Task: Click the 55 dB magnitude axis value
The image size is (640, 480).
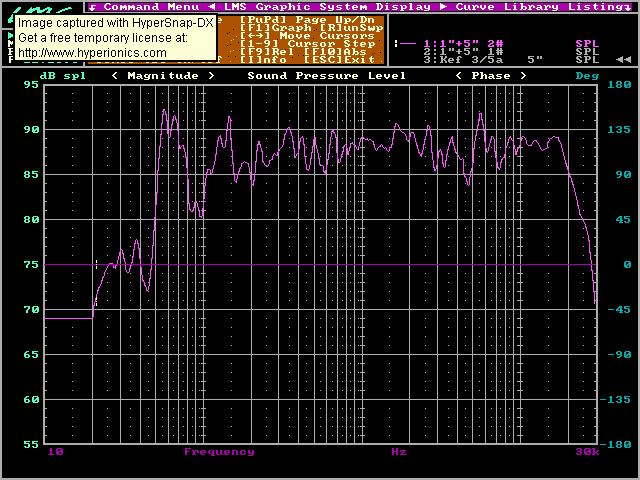Action: point(31,444)
